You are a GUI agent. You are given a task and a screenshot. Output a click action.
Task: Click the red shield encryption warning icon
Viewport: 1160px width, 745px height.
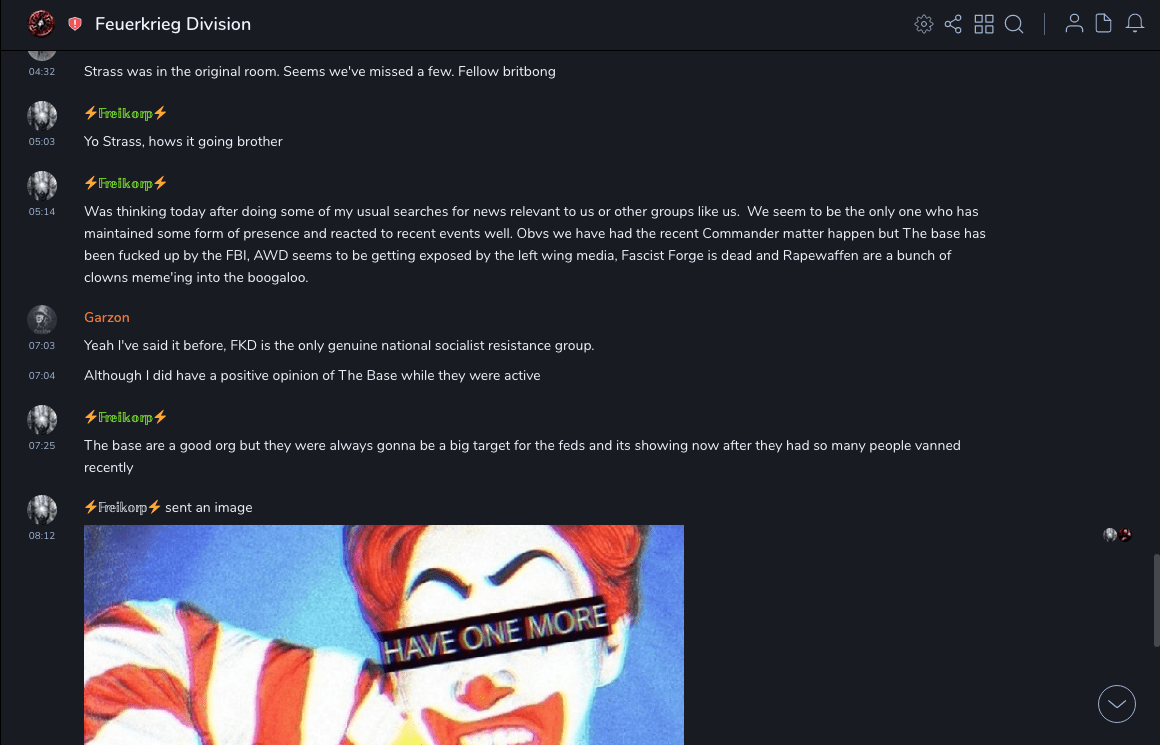pyautogui.click(x=75, y=24)
